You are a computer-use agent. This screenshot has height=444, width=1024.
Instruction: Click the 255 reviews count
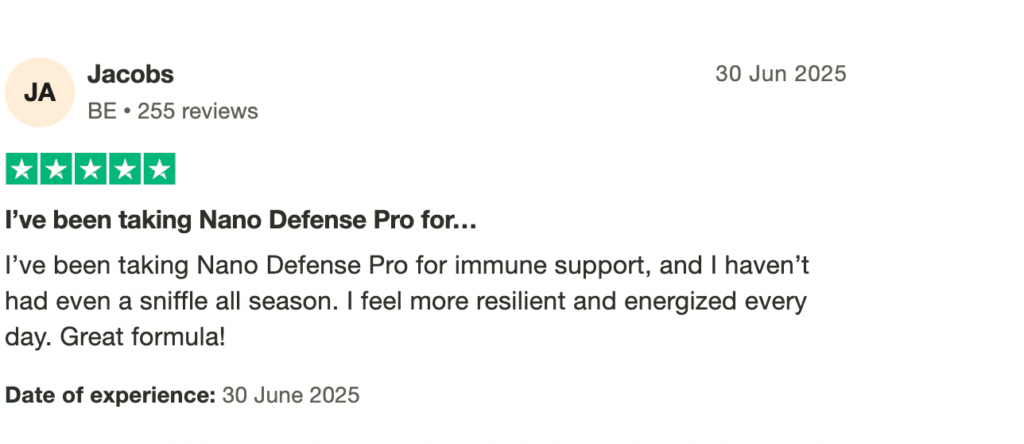tap(197, 111)
